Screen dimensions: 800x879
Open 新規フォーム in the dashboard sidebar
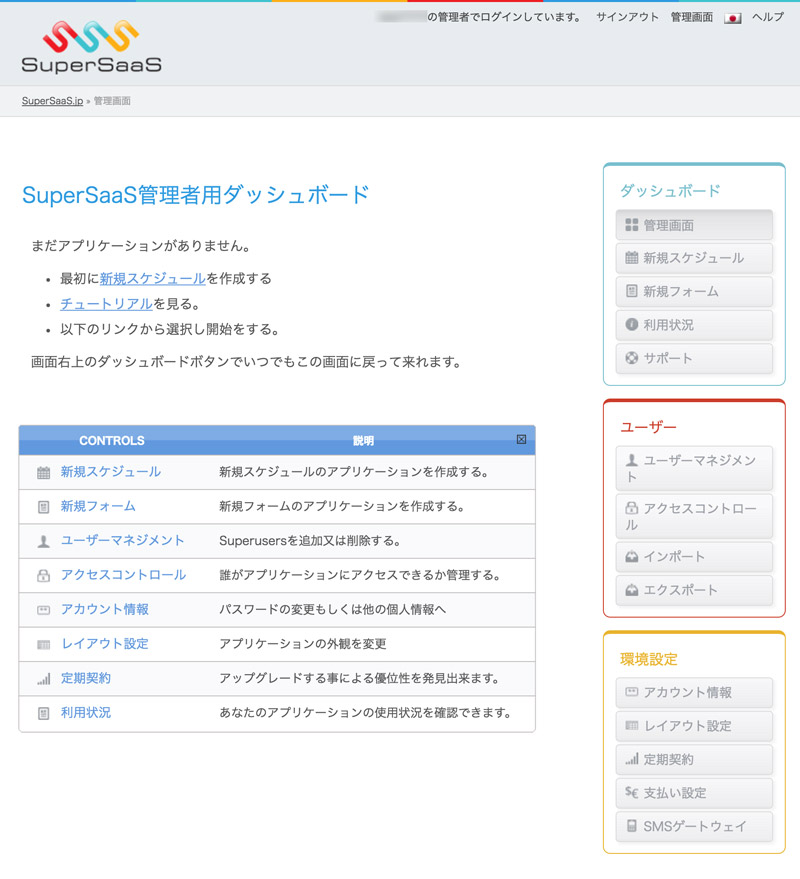694,292
